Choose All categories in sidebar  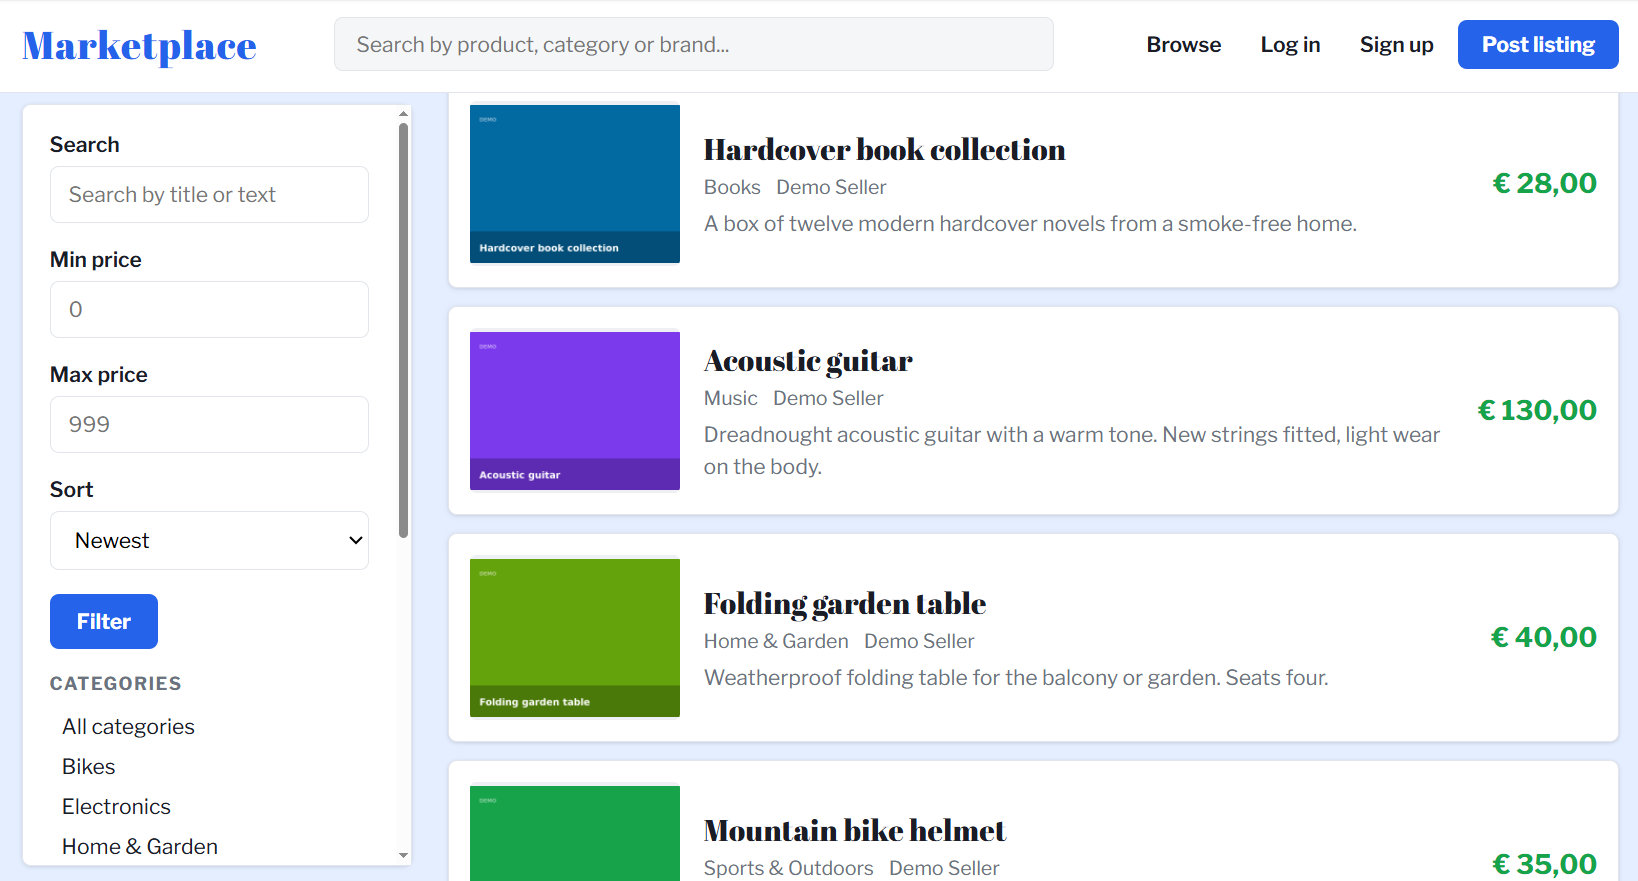pyautogui.click(x=128, y=727)
